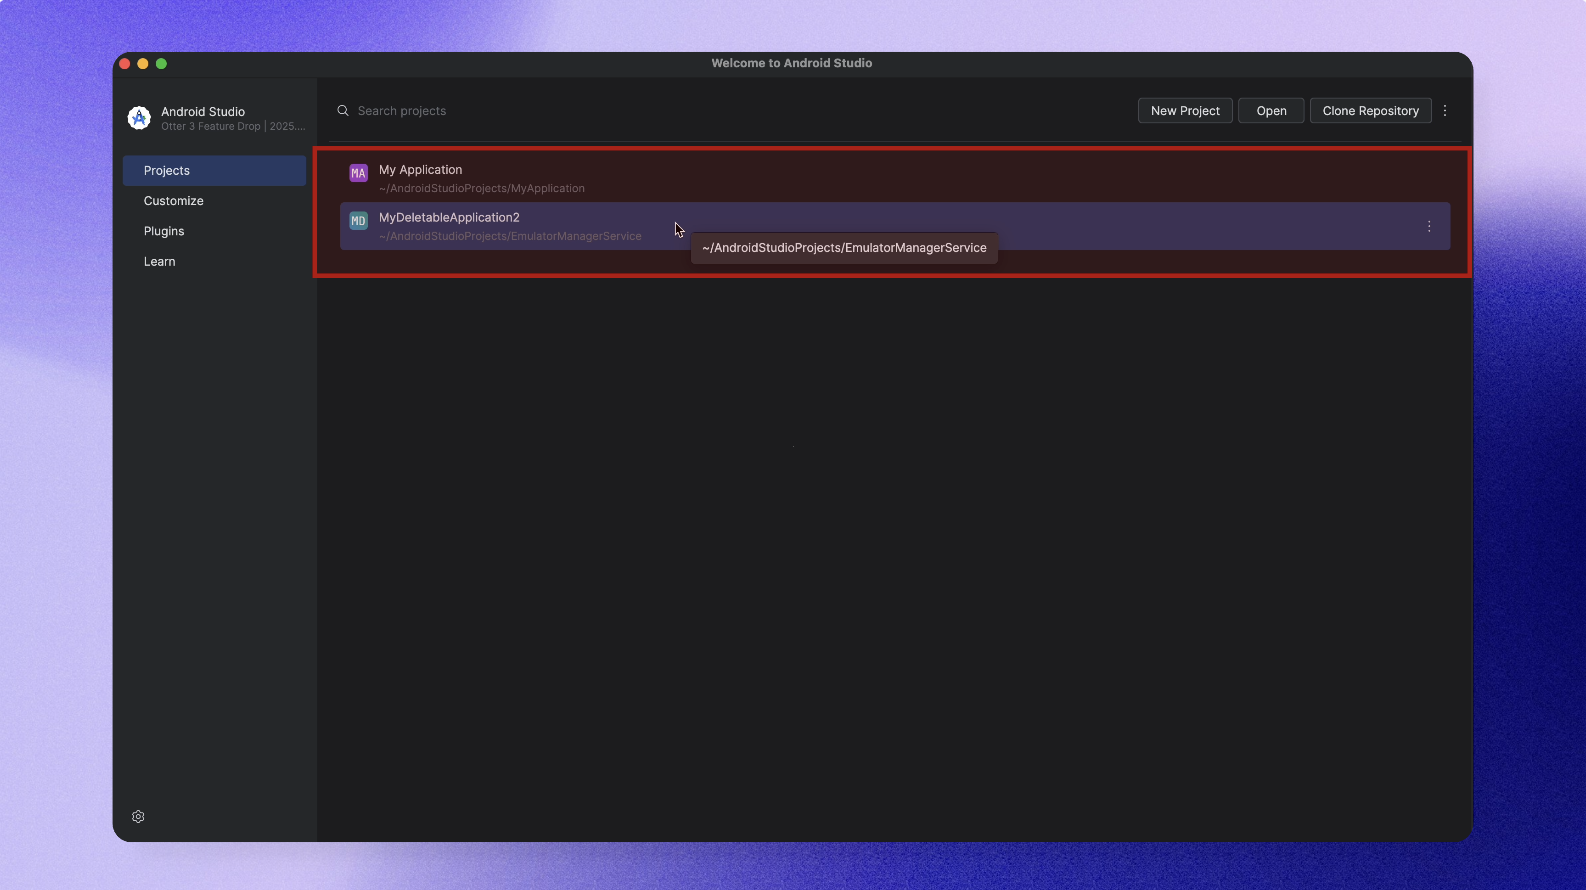
Task: Click the Otter 3 Feature Drop version text
Action: point(233,127)
